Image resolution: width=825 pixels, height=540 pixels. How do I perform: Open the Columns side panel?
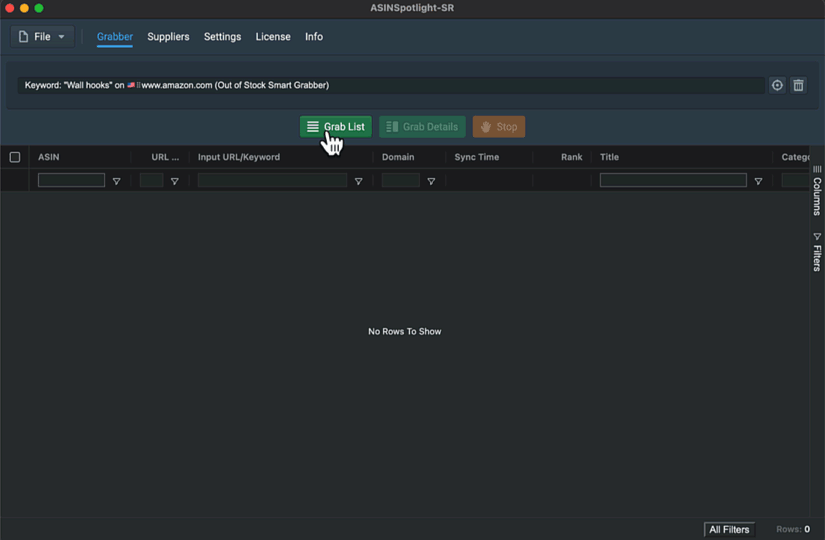coord(817,191)
